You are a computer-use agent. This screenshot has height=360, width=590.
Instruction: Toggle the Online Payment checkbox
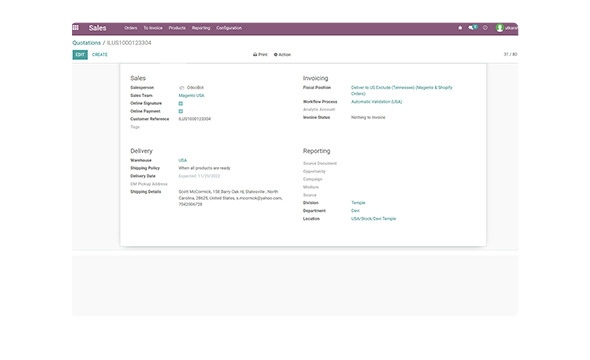pos(181,111)
